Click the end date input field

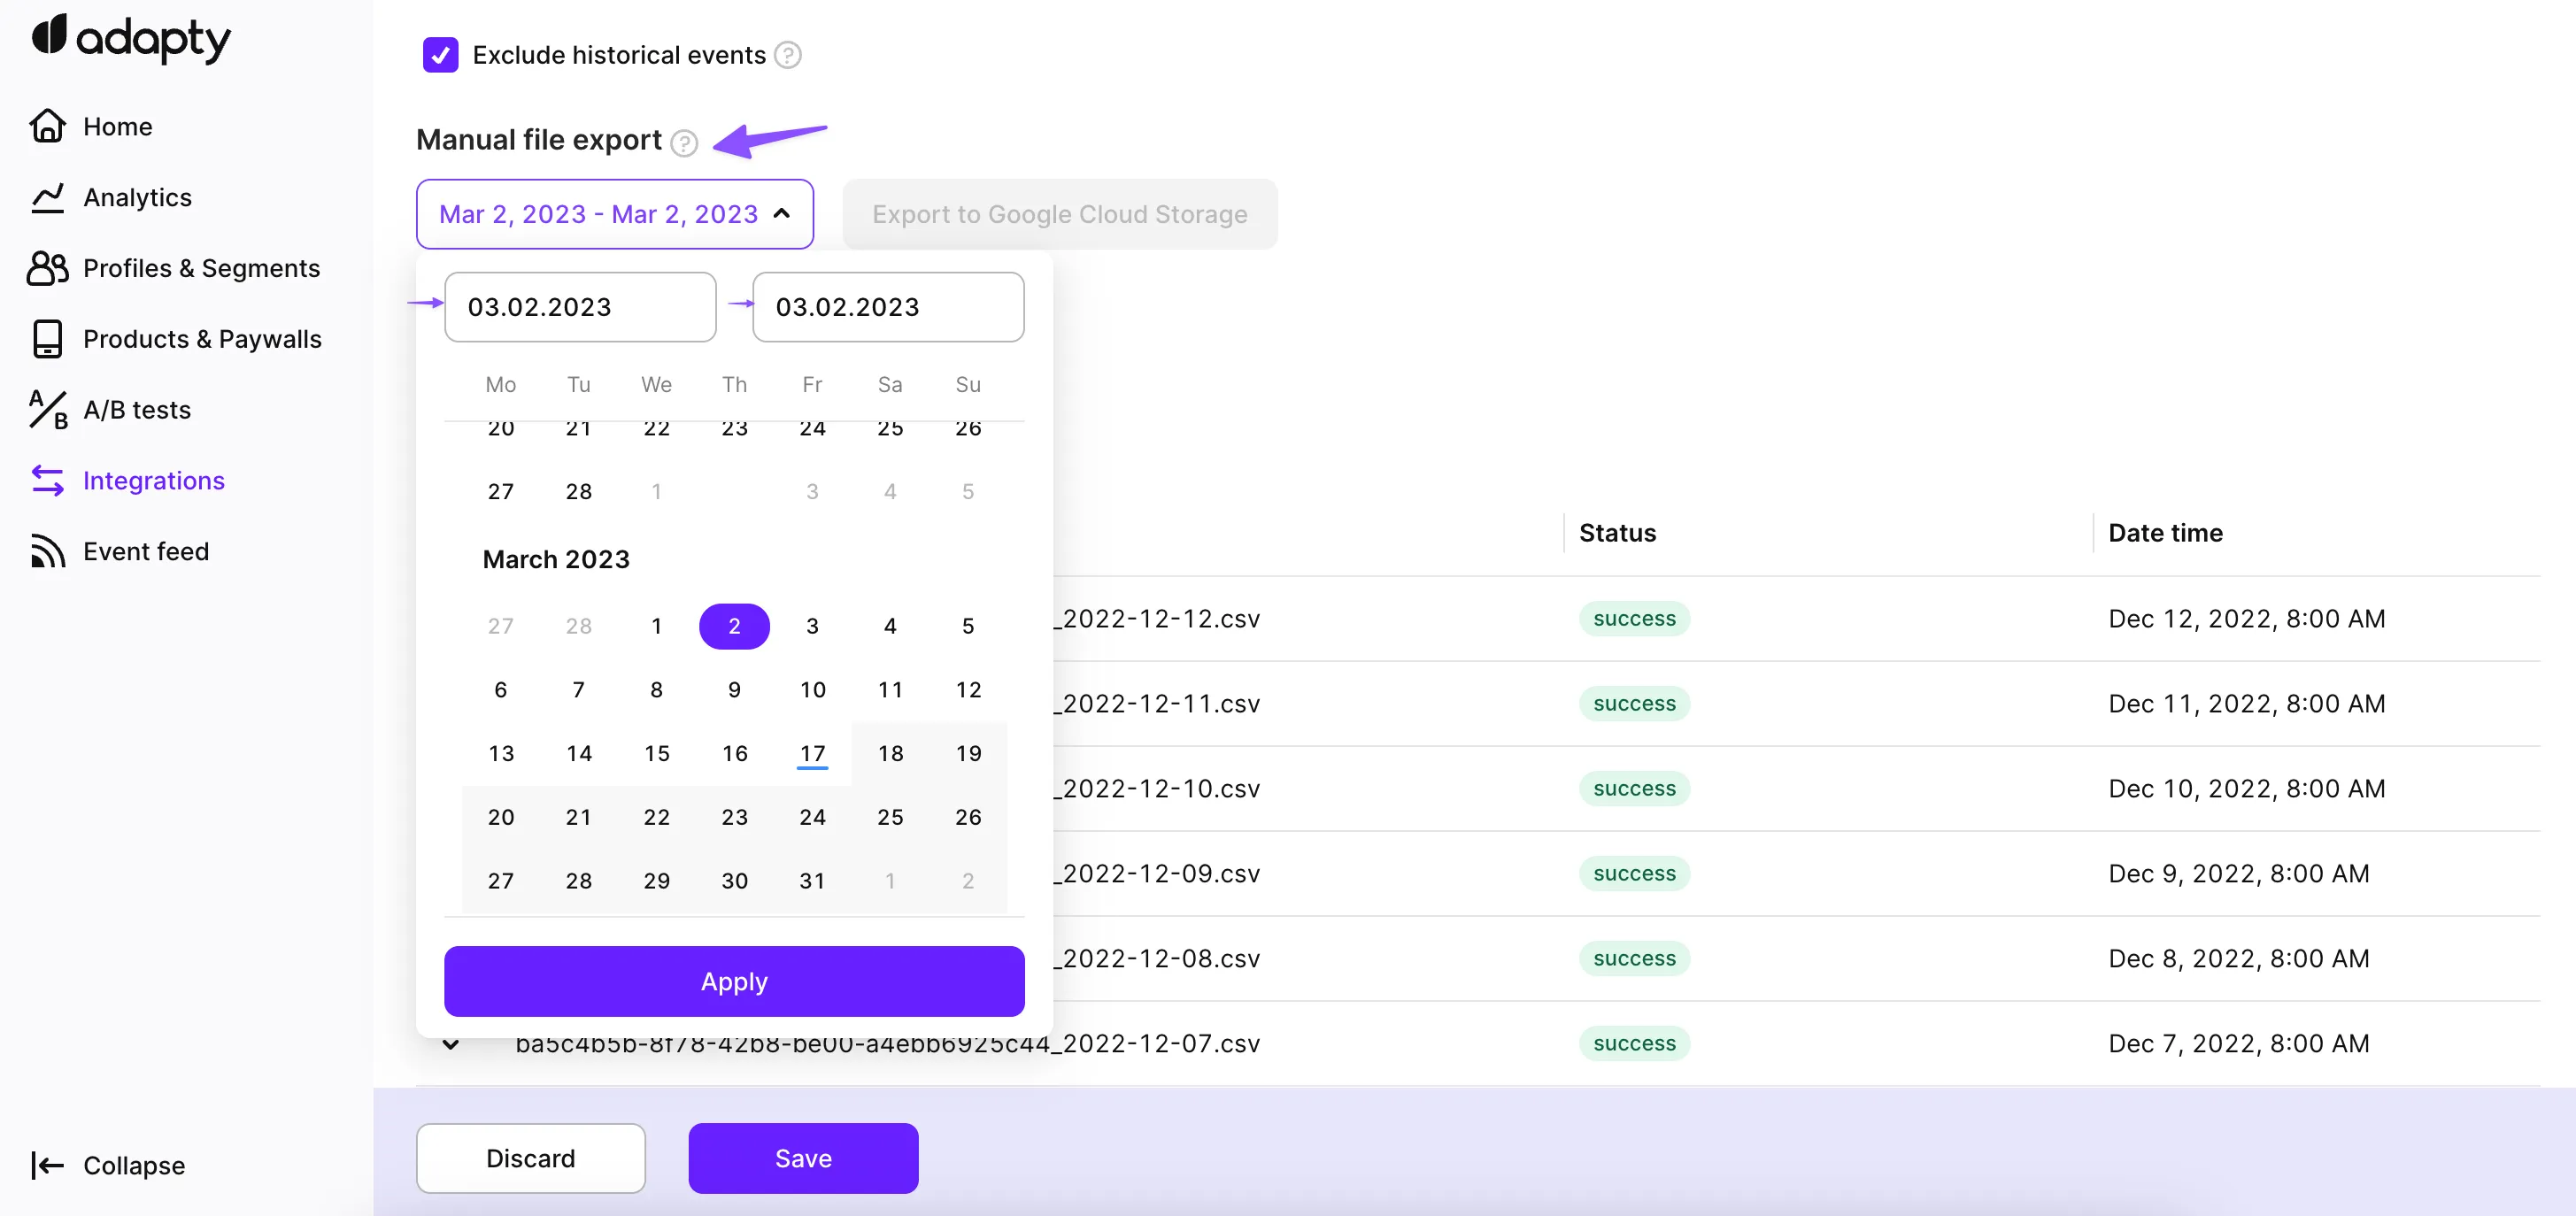pos(887,307)
